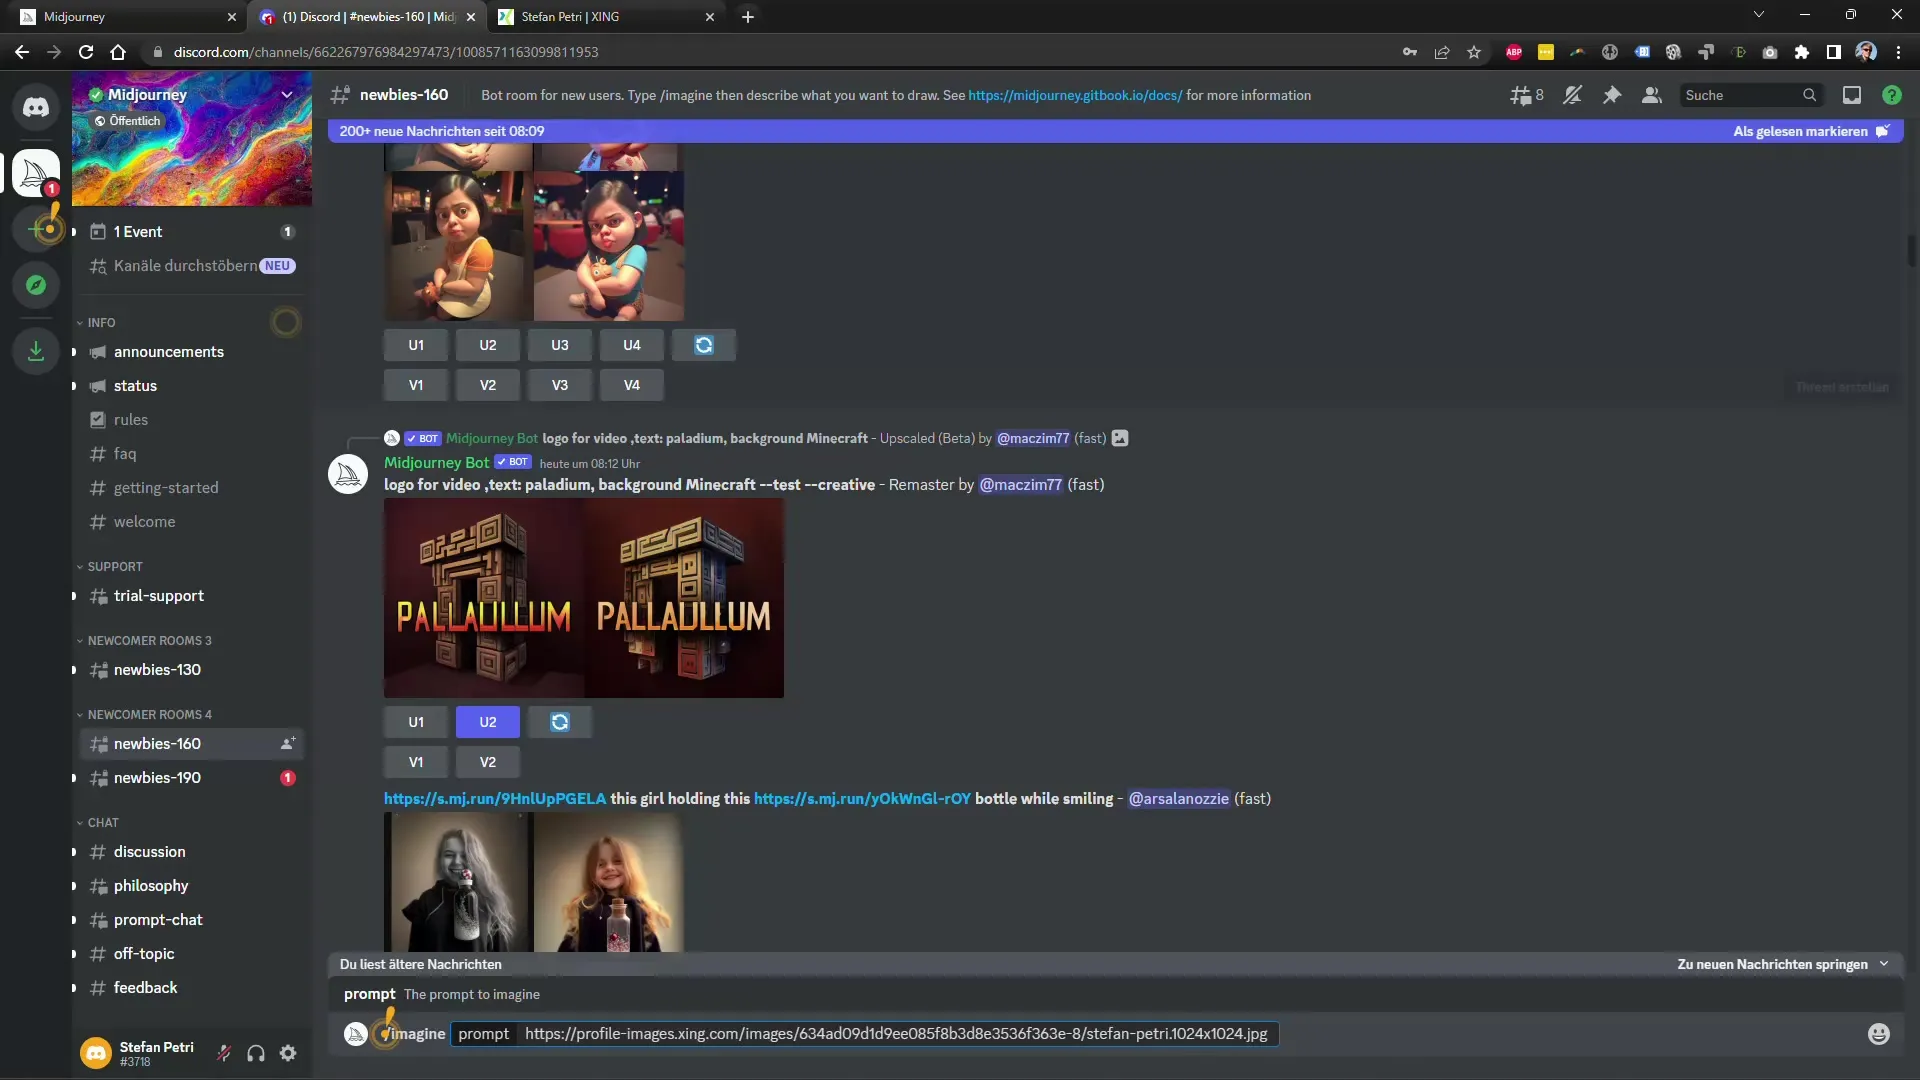Click the bottle image URL link
This screenshot has width=1920, height=1080.
point(861,798)
